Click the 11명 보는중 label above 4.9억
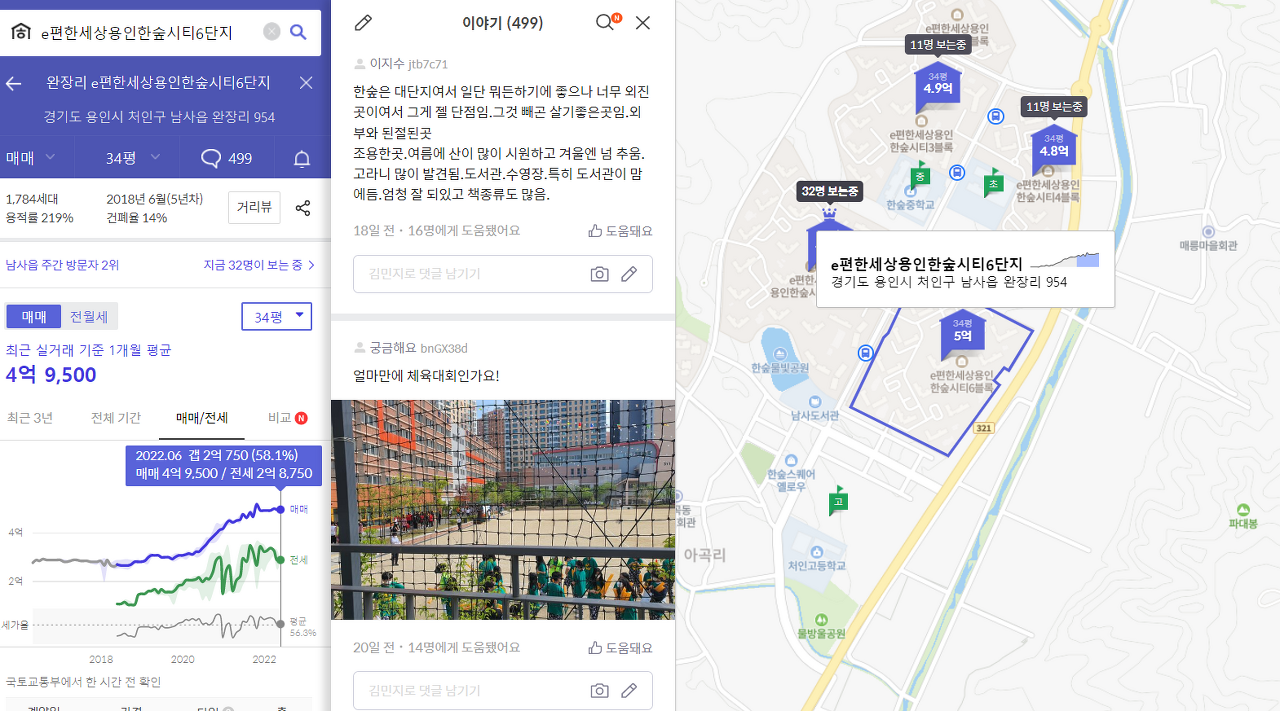This screenshot has height=711, width=1280. click(x=938, y=45)
